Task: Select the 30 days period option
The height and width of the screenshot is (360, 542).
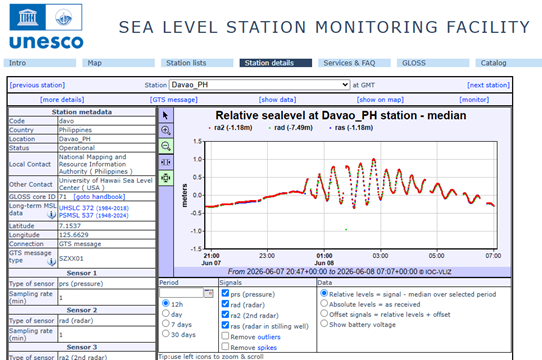Action: coord(166,333)
